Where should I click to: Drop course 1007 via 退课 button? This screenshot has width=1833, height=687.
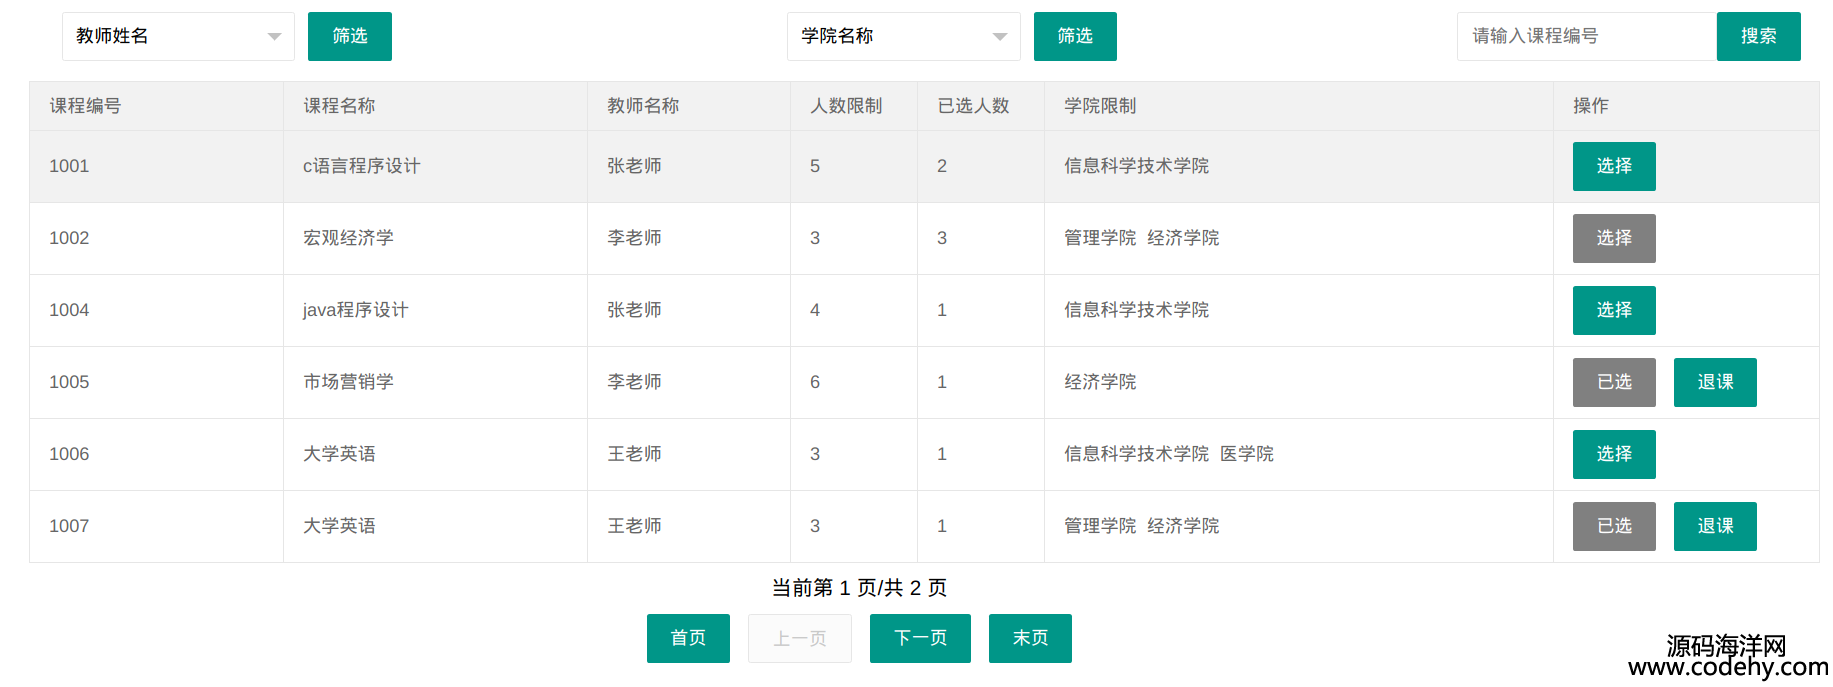coord(1714,526)
